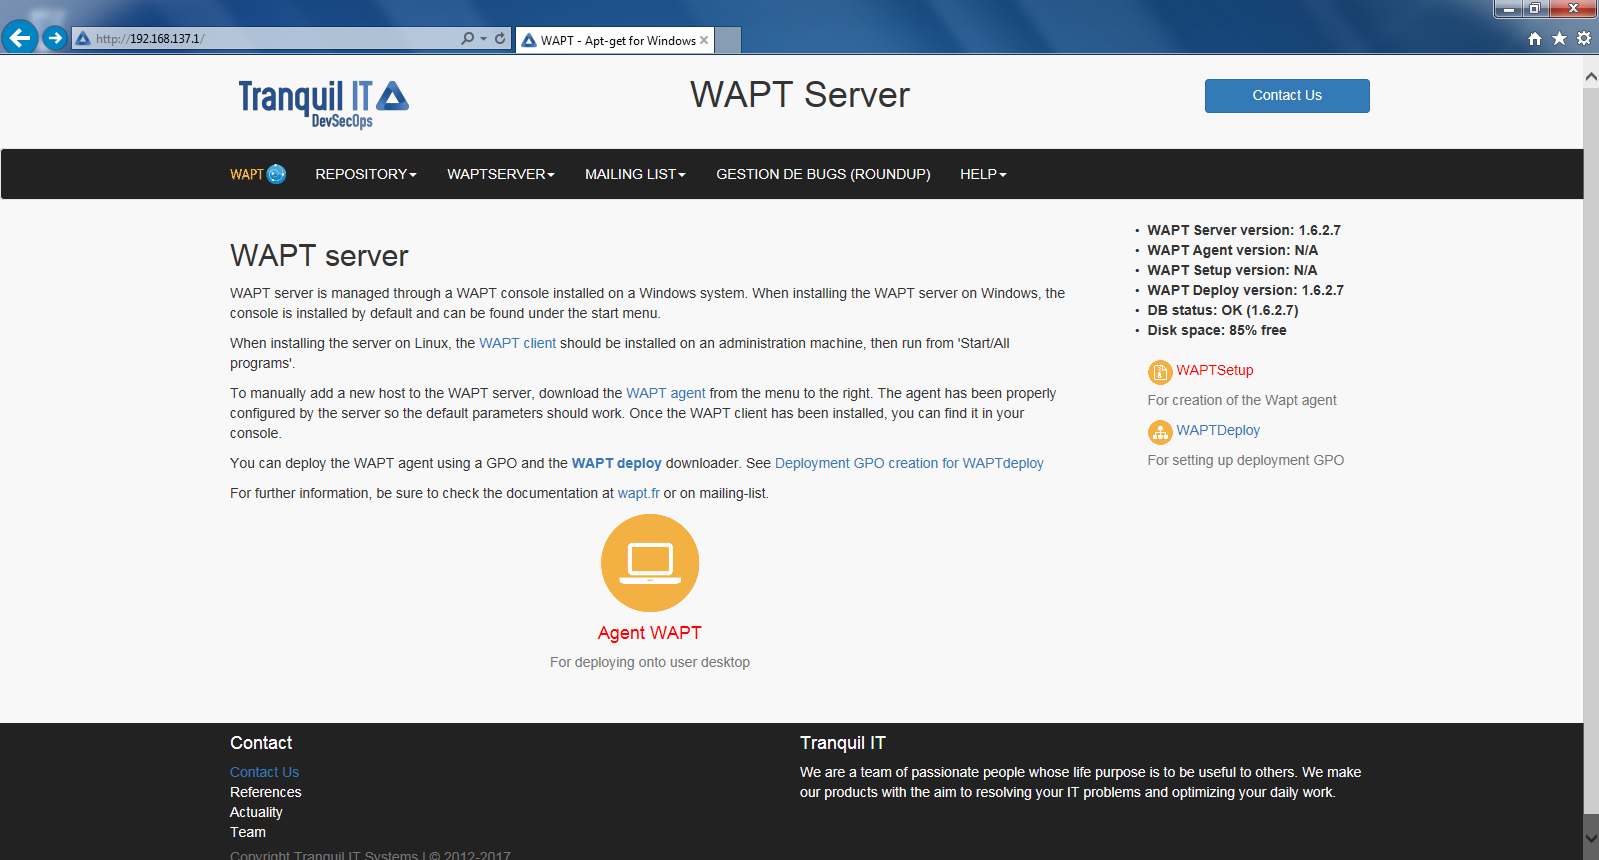The height and width of the screenshot is (860, 1599).
Task: Follow the WAPT client link
Action: pos(517,343)
